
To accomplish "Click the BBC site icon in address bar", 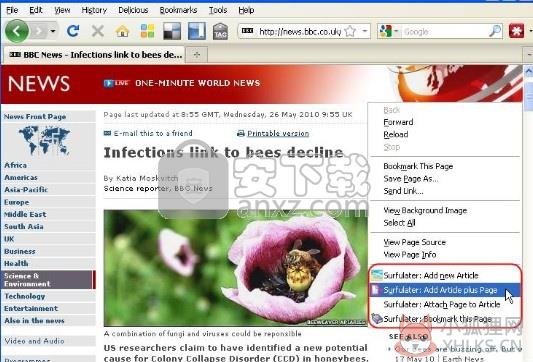I will [x=247, y=31].
